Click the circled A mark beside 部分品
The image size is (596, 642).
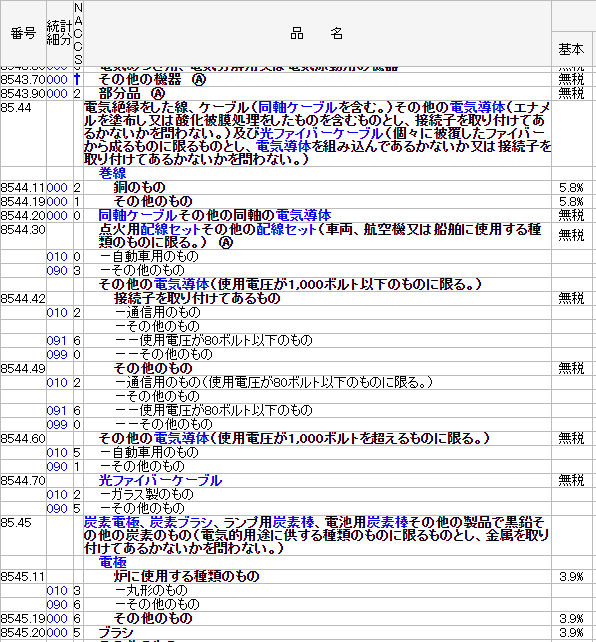(158, 94)
